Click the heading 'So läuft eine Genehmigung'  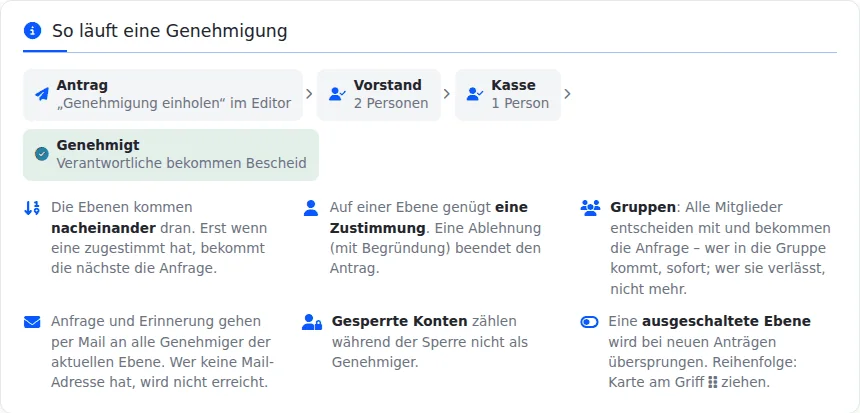[x=169, y=31]
